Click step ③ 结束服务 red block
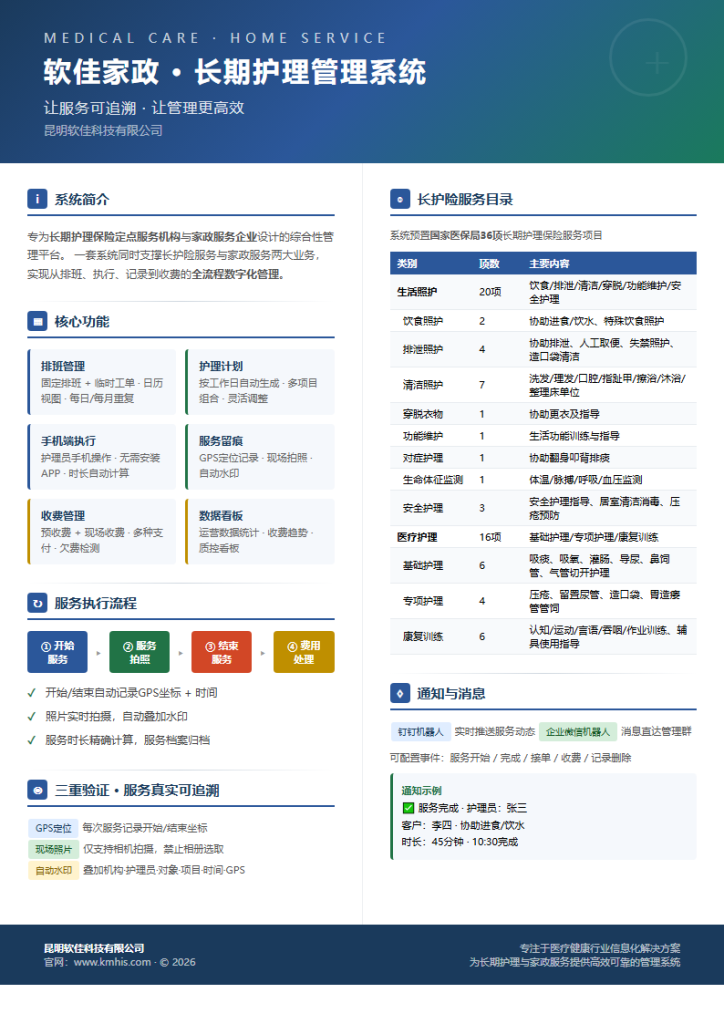Screen dimensions: 724x1024 click(x=221, y=652)
